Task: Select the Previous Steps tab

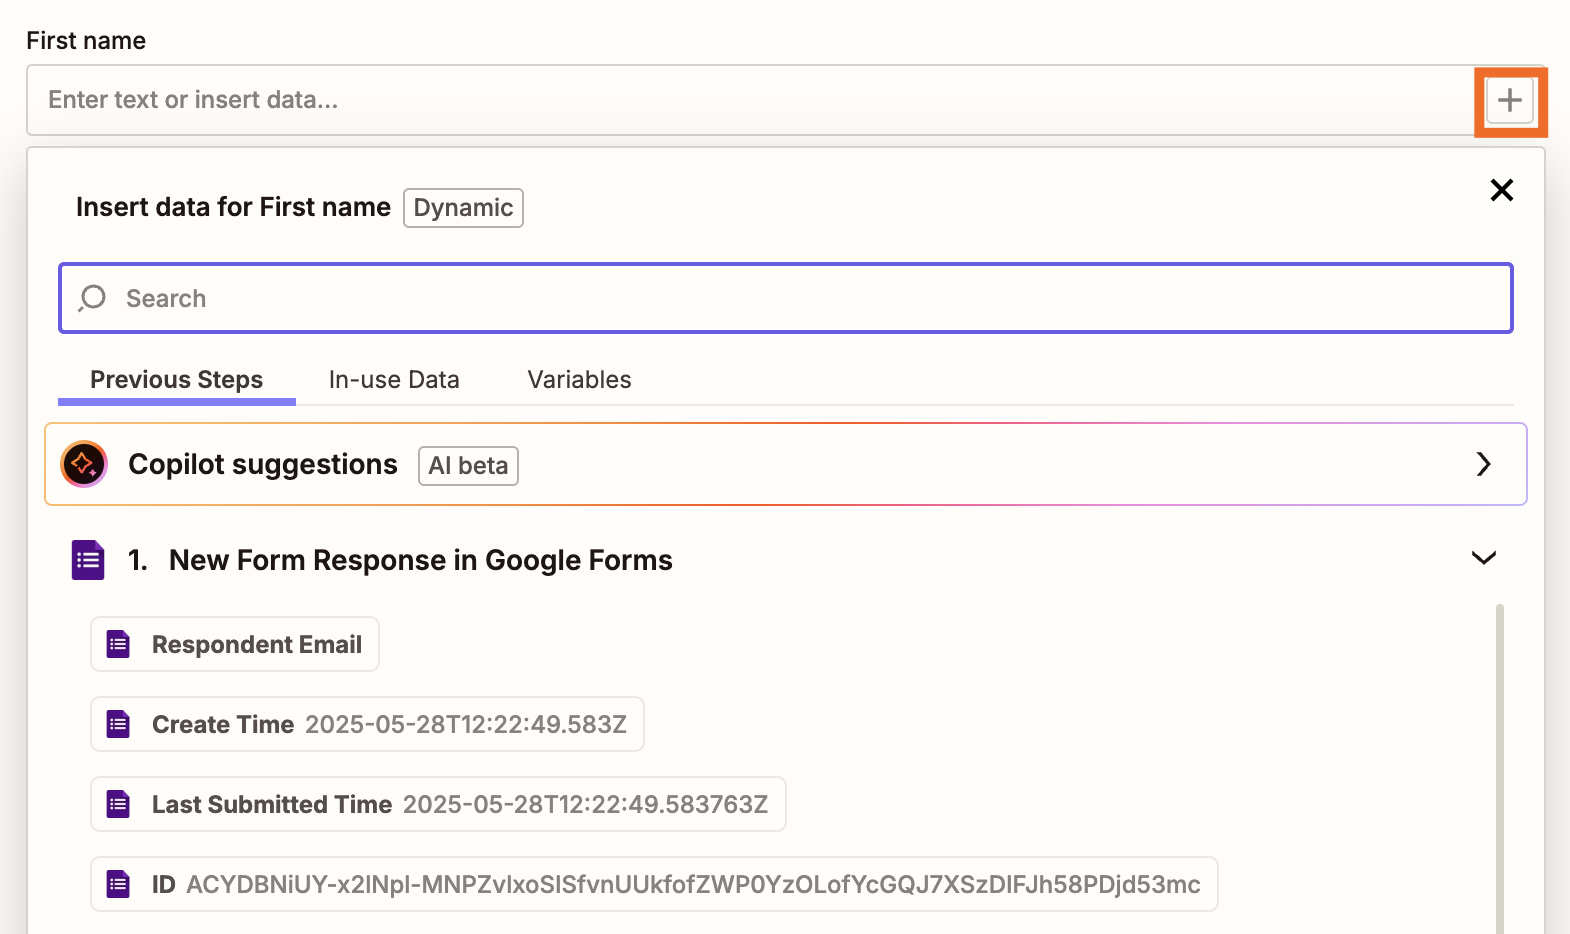Action: (176, 380)
